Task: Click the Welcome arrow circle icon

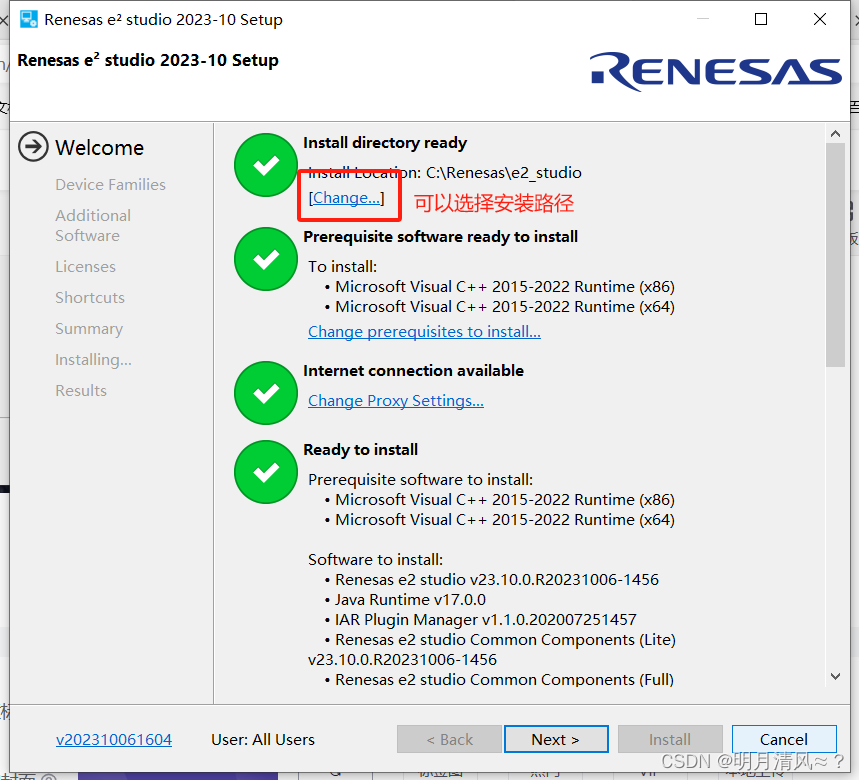Action: click(33, 147)
